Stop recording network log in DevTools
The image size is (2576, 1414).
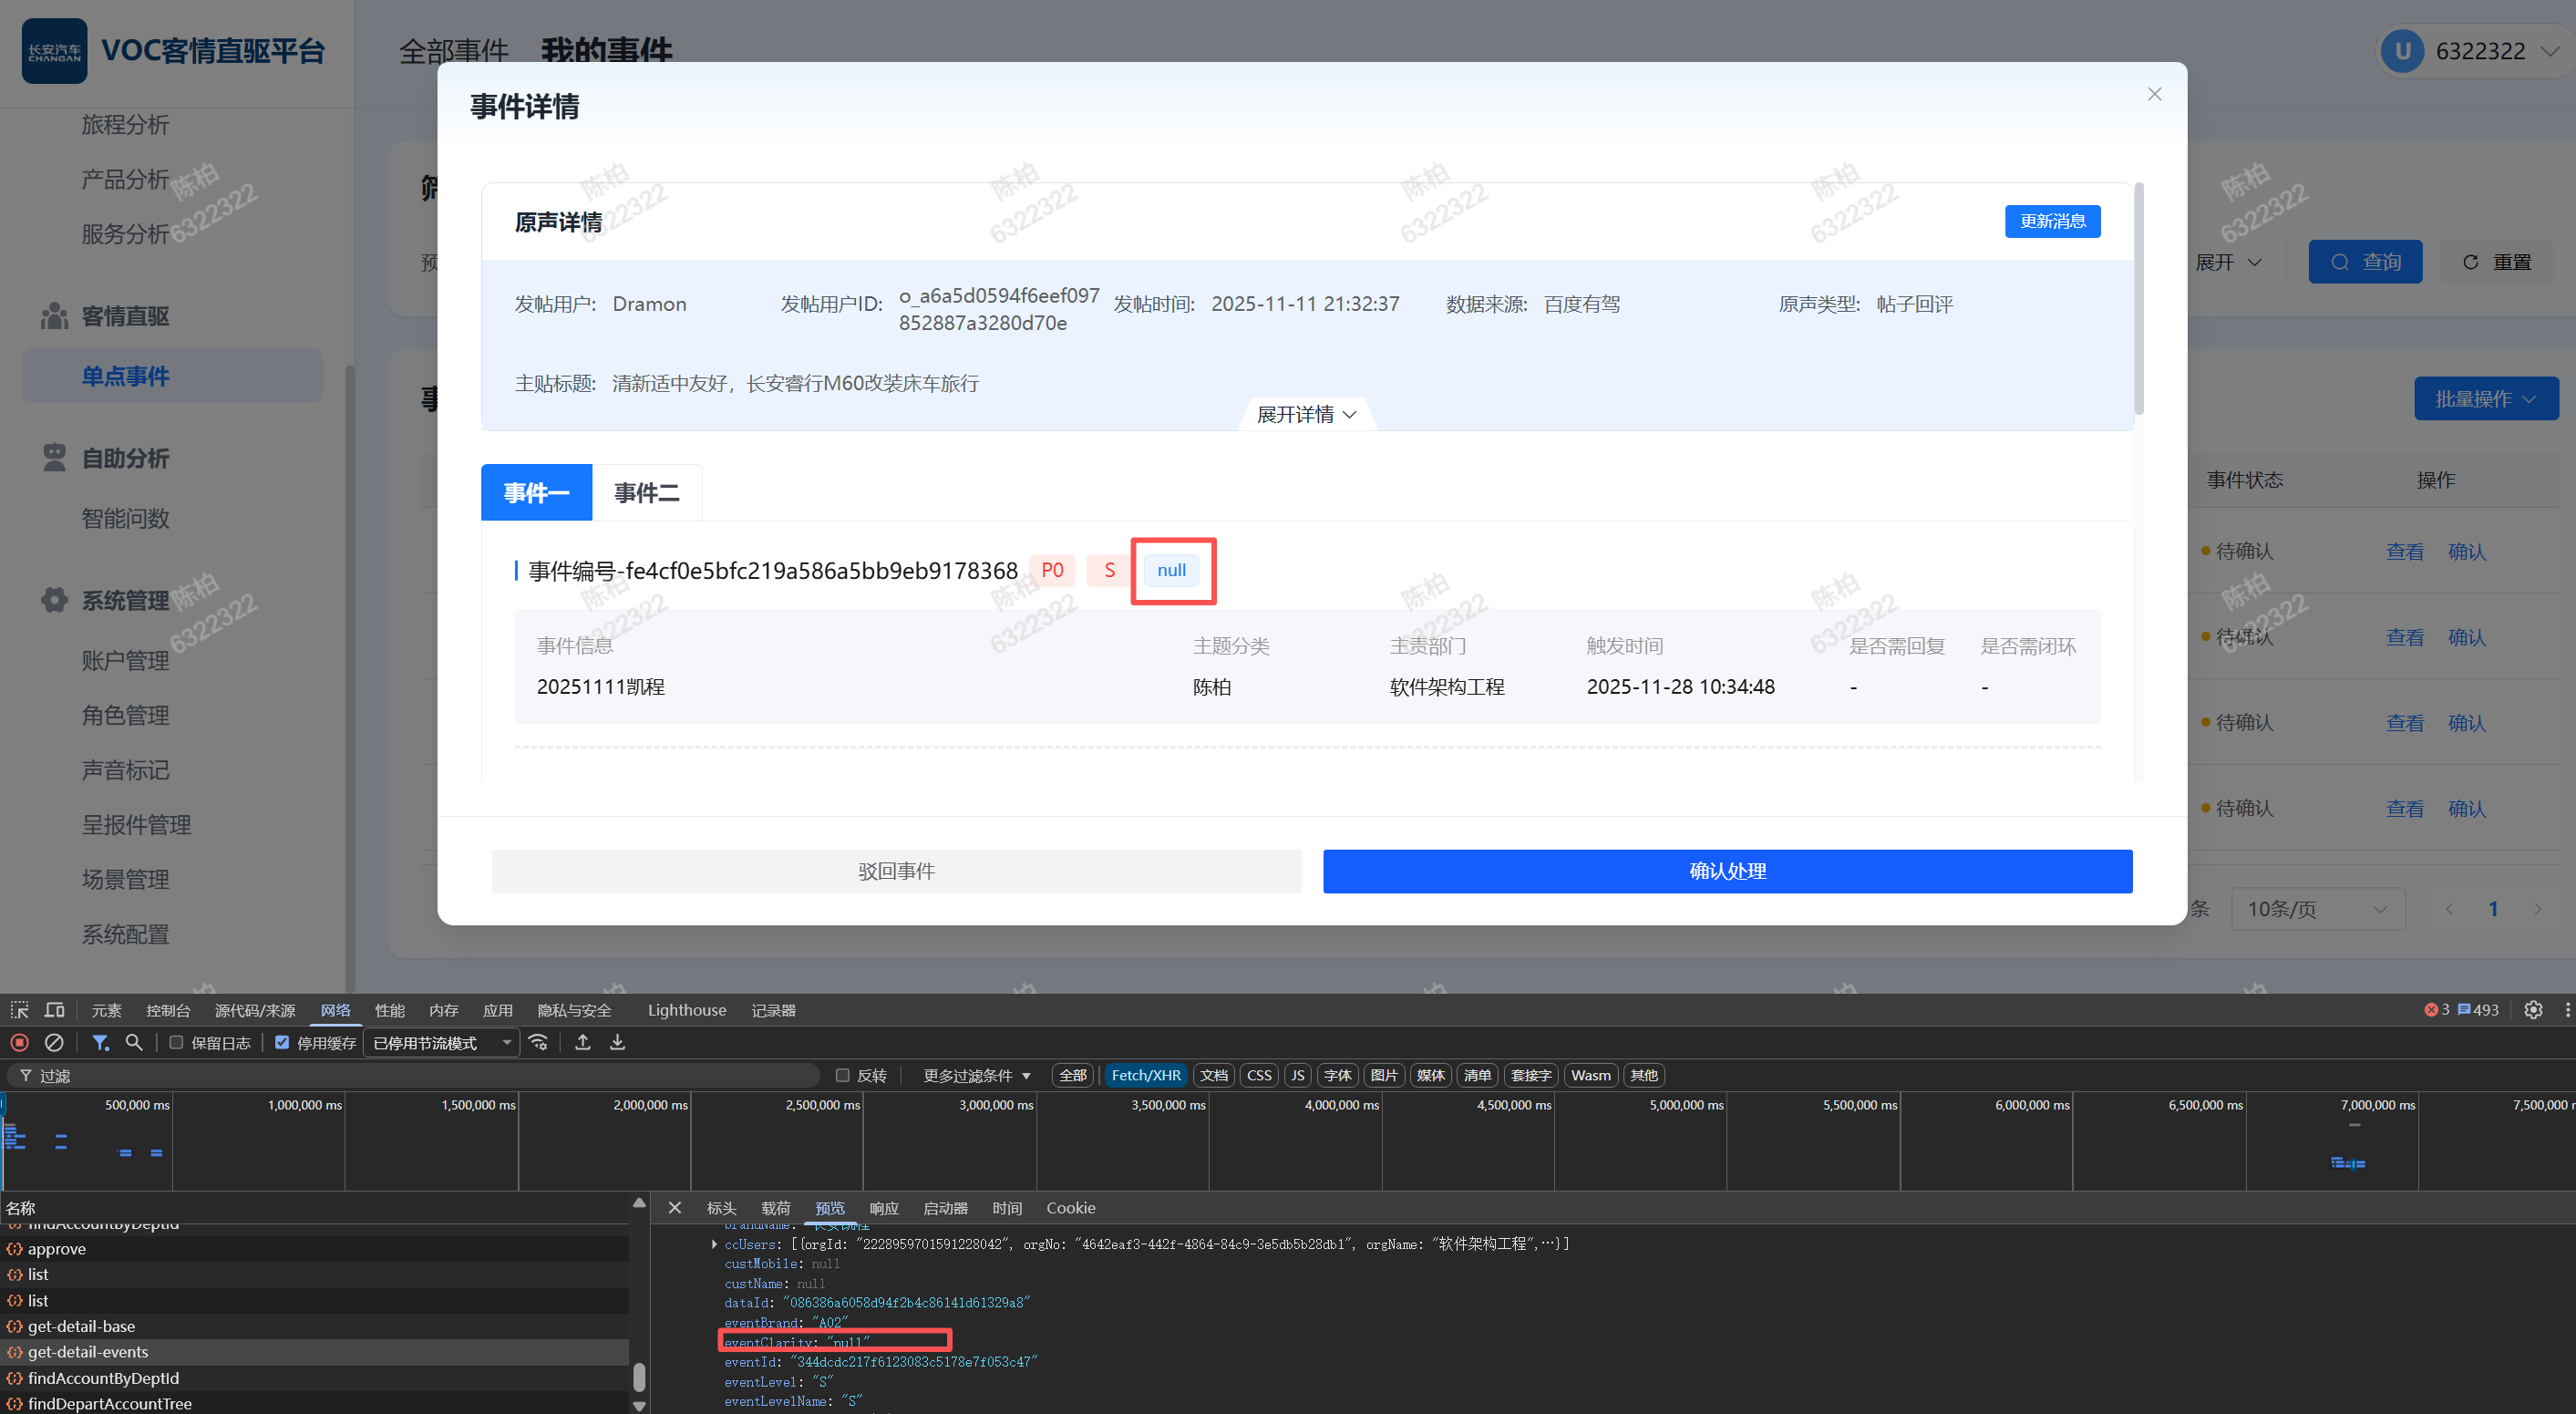point(19,1042)
